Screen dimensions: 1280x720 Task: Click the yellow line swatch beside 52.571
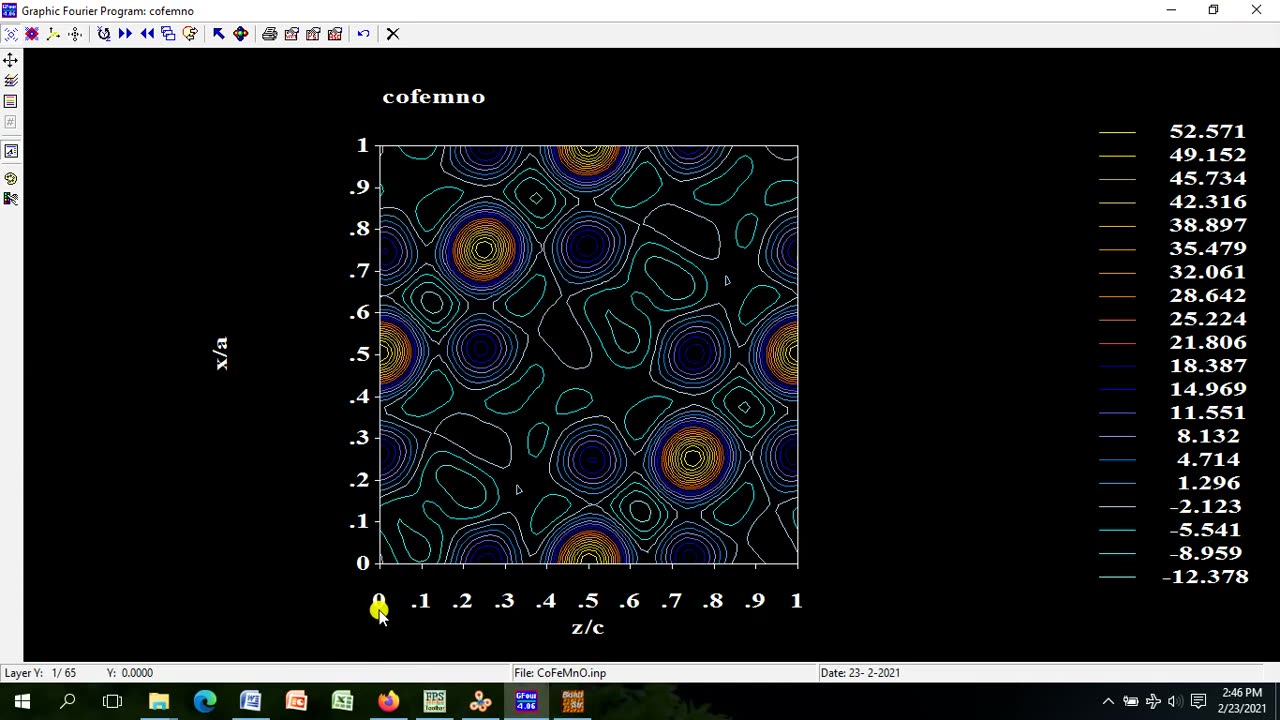point(1117,132)
